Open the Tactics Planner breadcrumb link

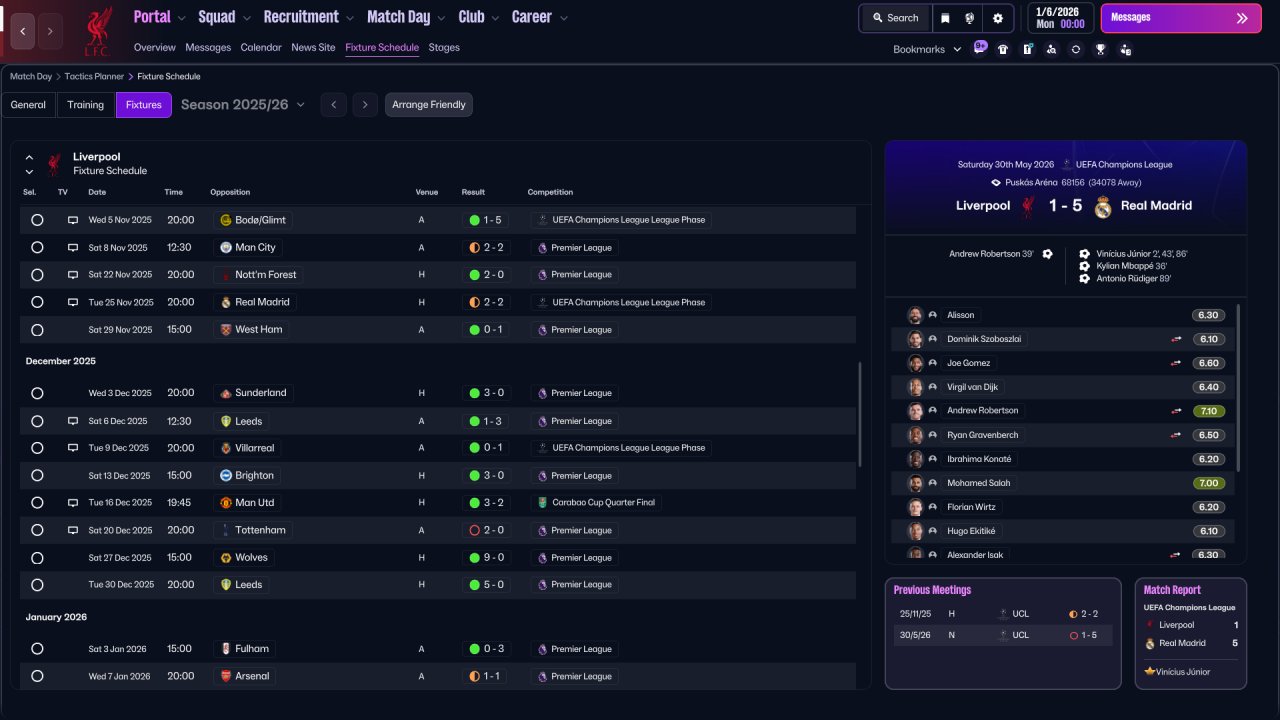click(94, 76)
